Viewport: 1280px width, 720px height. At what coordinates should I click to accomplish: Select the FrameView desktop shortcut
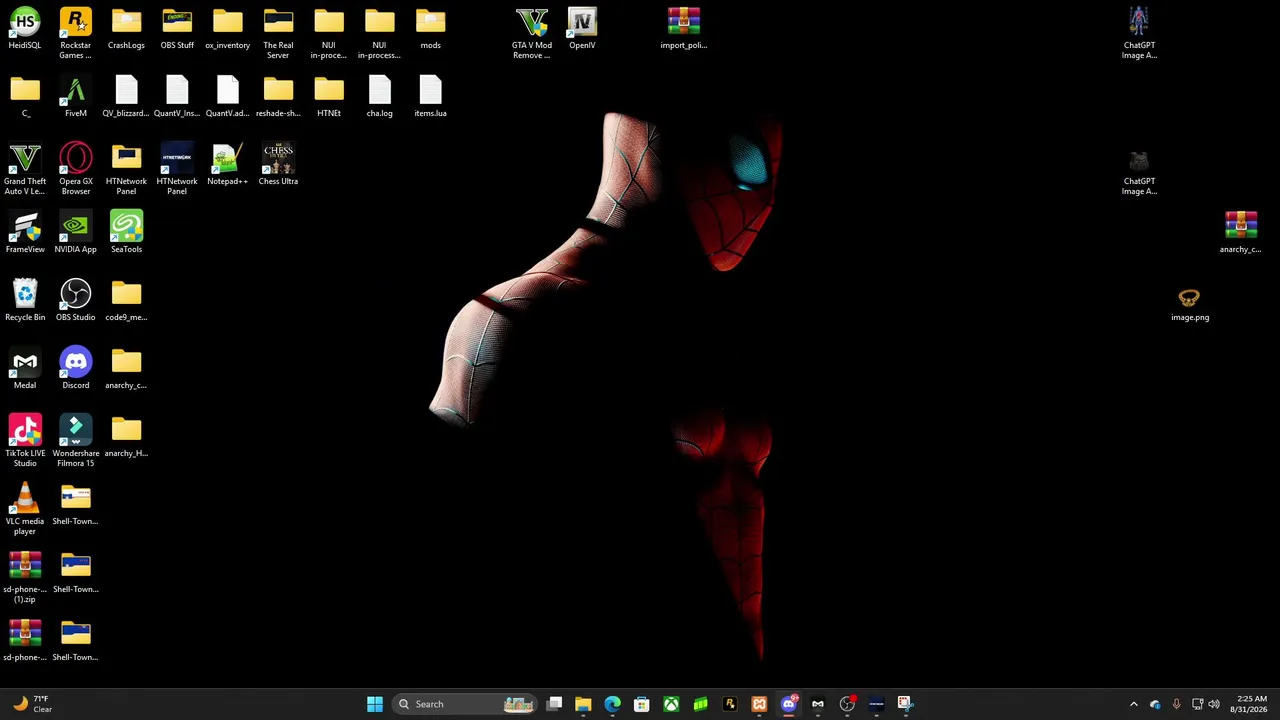click(x=25, y=233)
